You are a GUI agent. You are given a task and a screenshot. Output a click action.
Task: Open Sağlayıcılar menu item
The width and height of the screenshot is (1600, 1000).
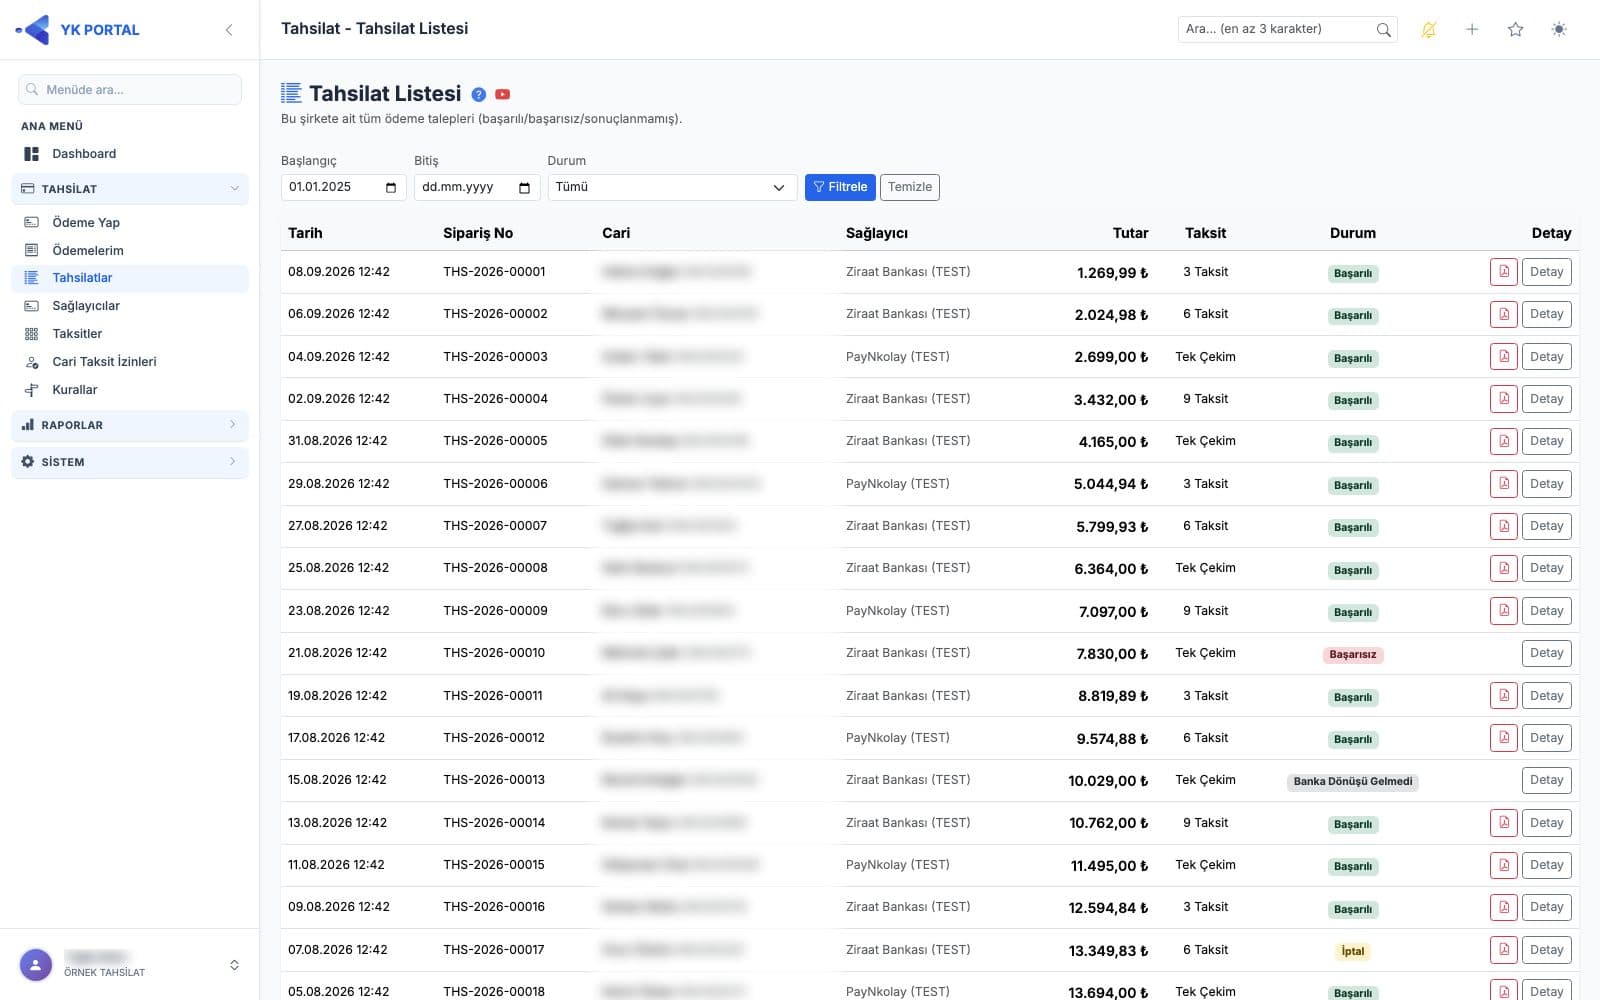point(130,306)
